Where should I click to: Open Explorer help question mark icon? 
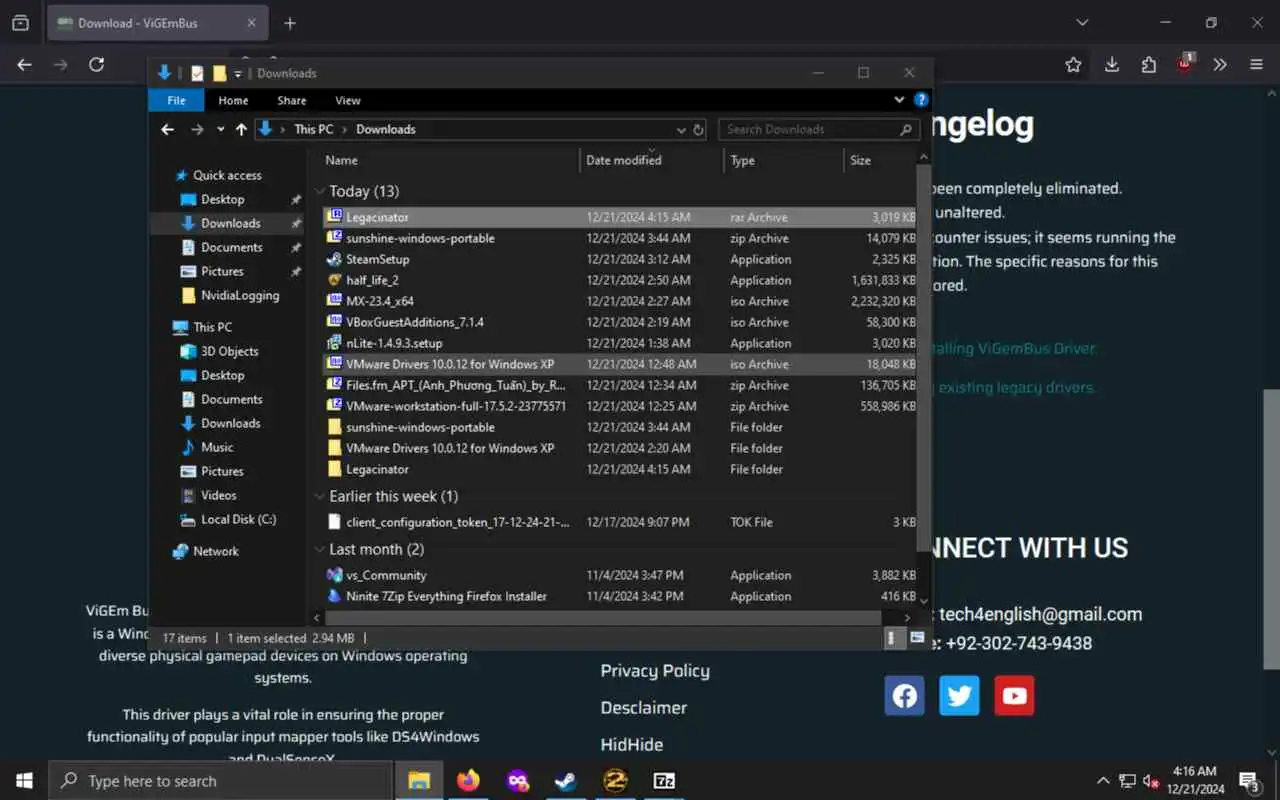[921, 100]
